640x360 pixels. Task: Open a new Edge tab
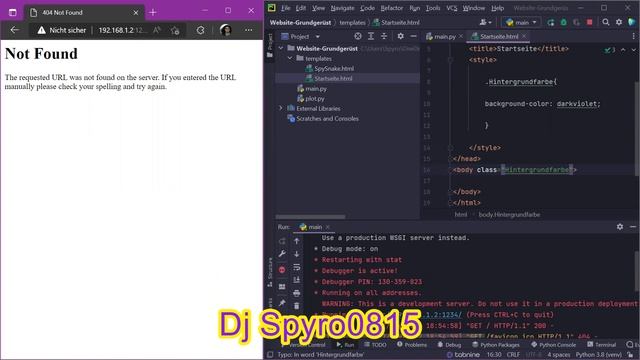coord(153,12)
